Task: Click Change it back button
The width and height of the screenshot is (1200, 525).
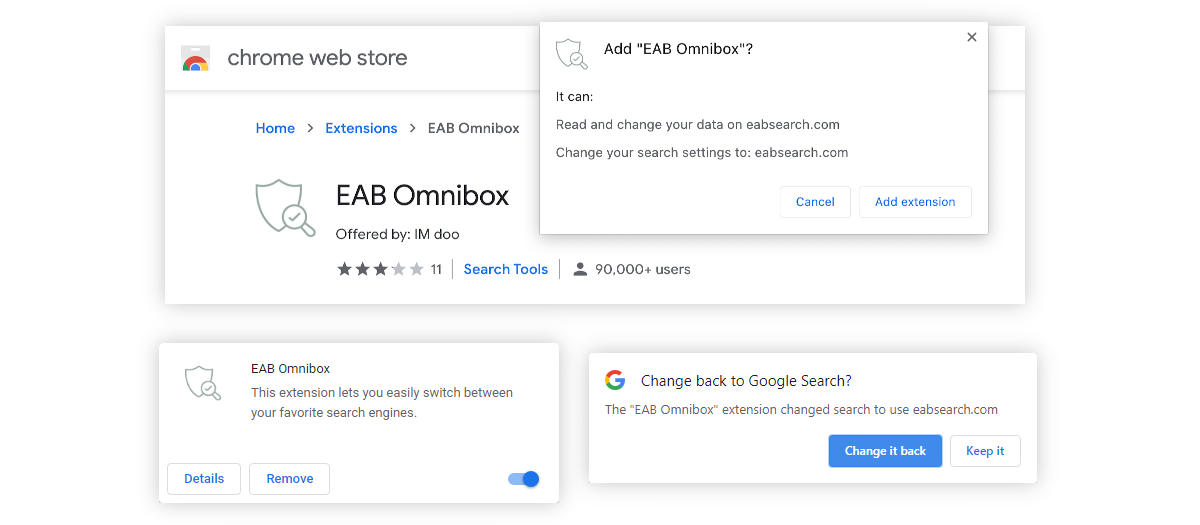Action: pyautogui.click(x=885, y=451)
